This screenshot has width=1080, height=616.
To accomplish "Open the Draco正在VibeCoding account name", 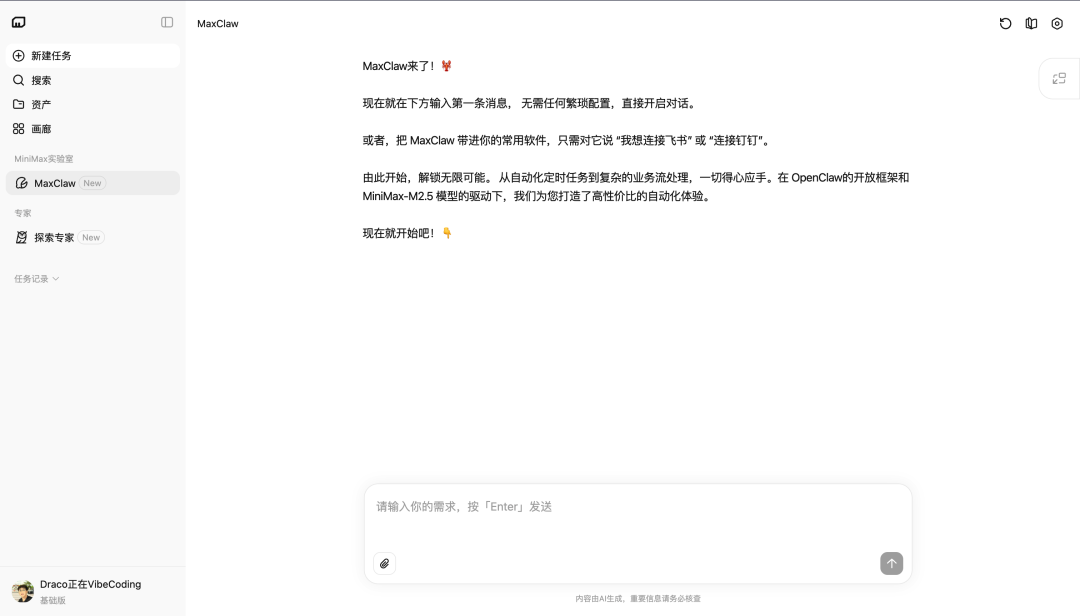I will pos(90,584).
